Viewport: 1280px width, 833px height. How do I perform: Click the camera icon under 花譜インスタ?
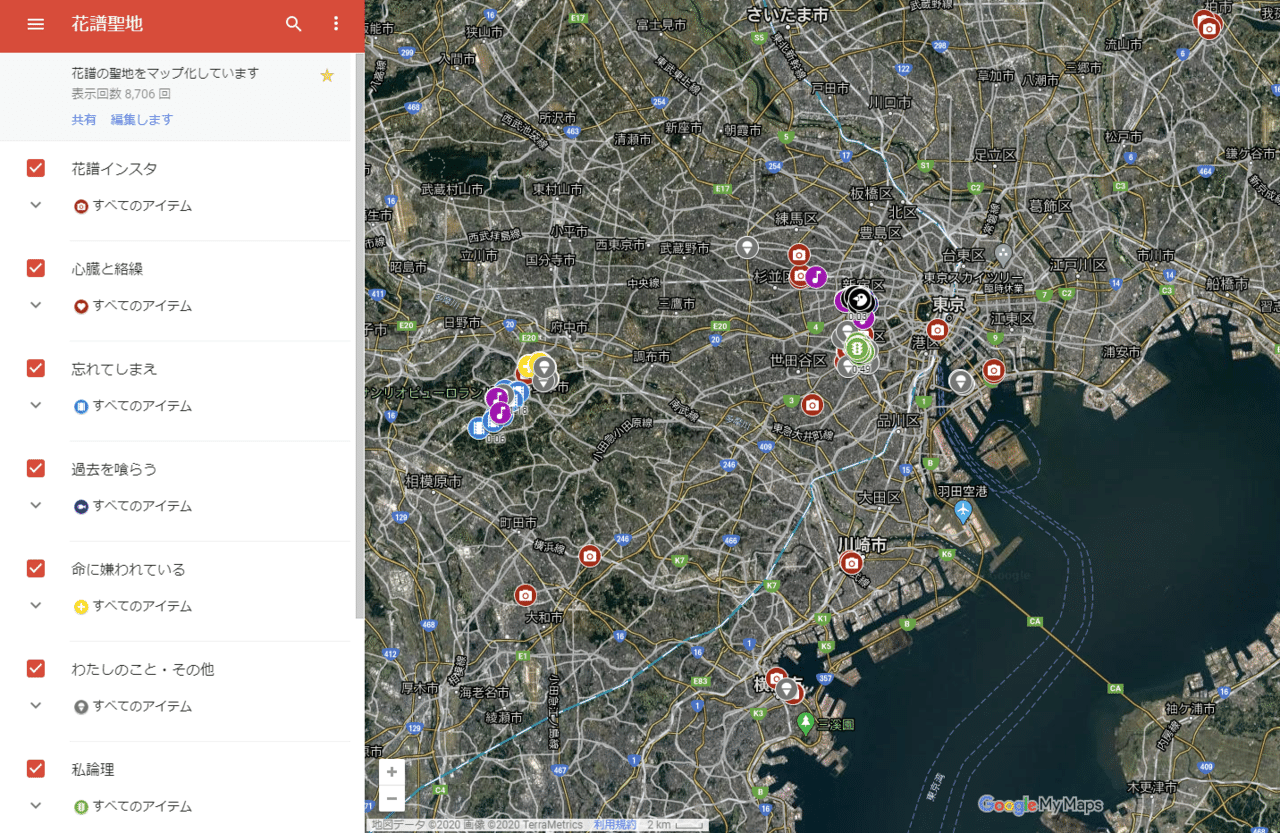[81, 206]
